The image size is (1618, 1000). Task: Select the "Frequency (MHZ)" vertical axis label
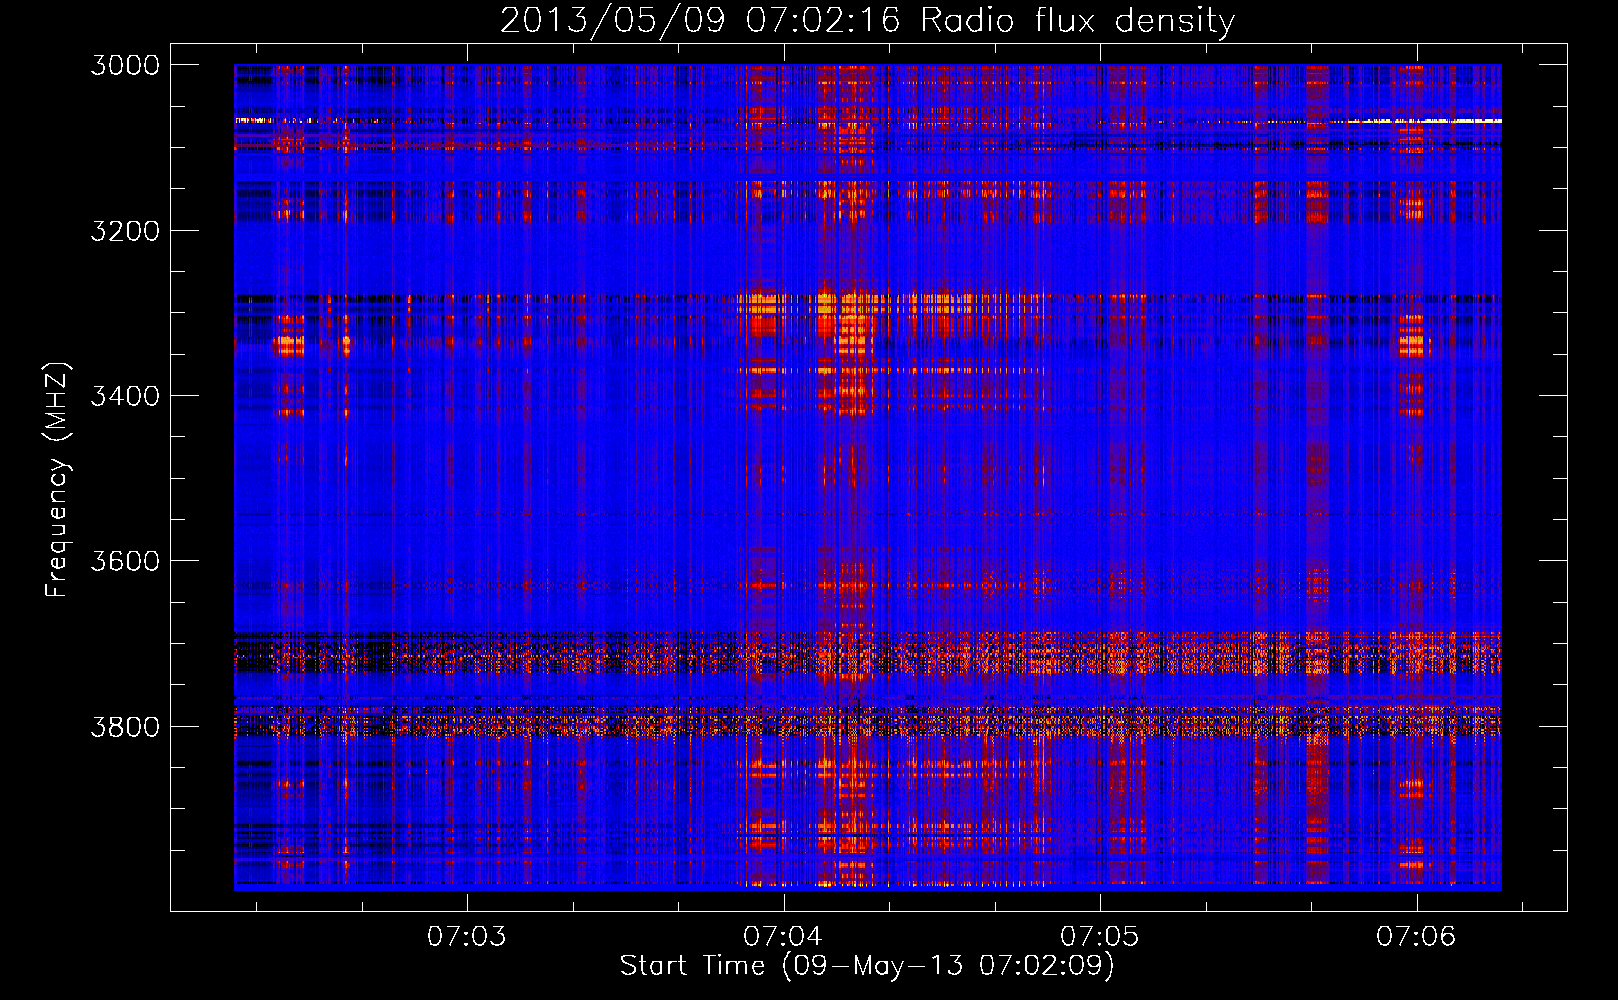57,480
